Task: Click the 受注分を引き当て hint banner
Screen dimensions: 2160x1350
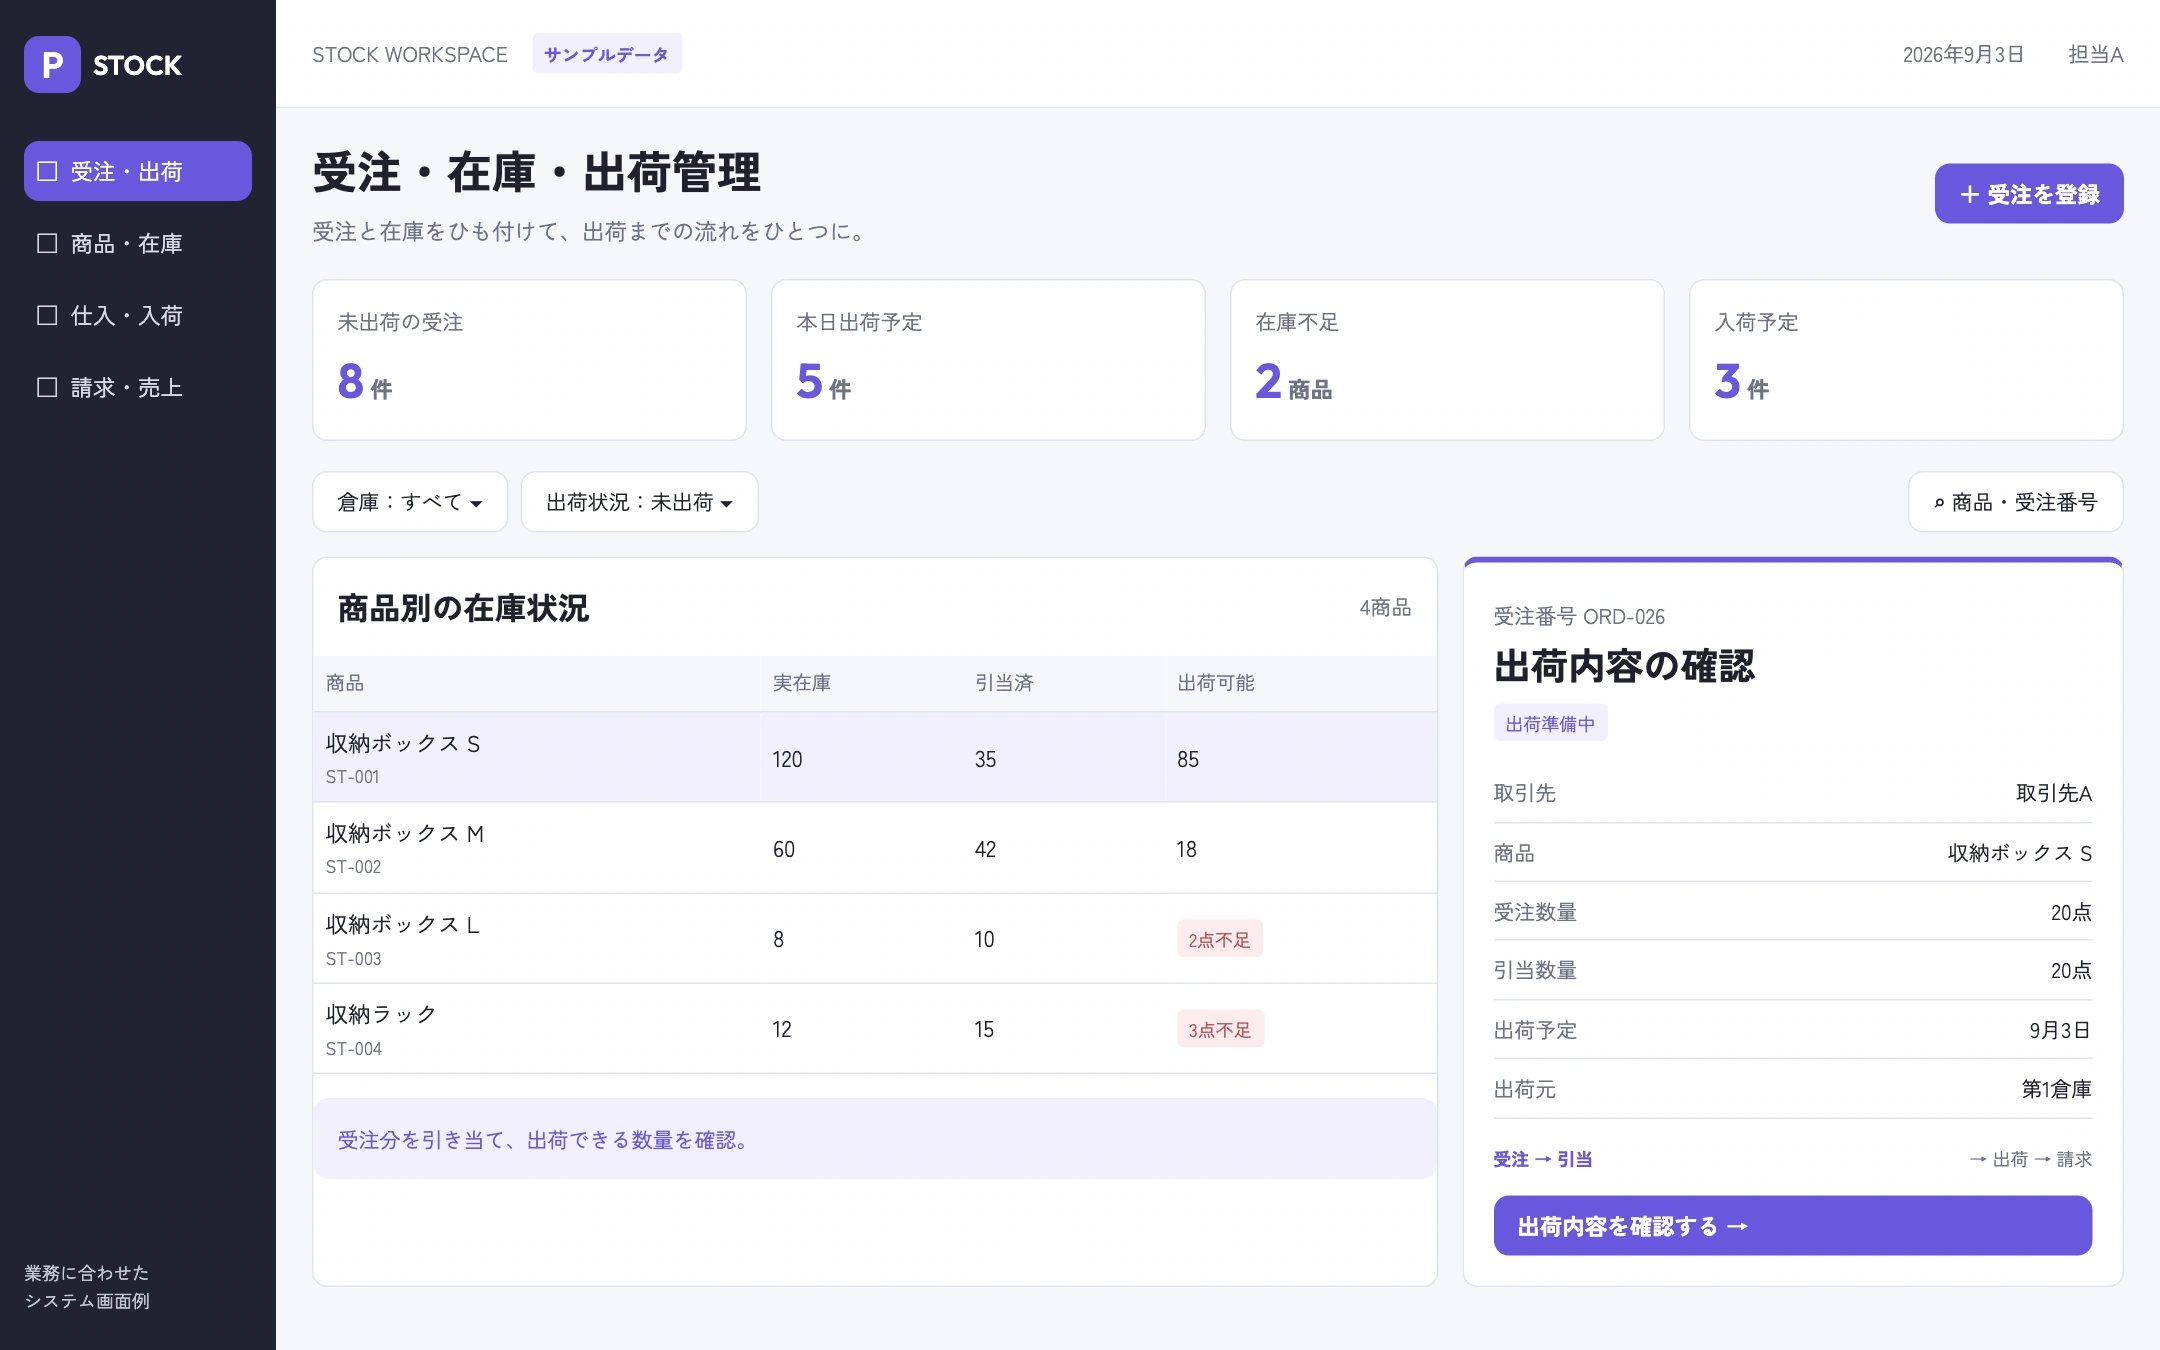Action: 875,1139
